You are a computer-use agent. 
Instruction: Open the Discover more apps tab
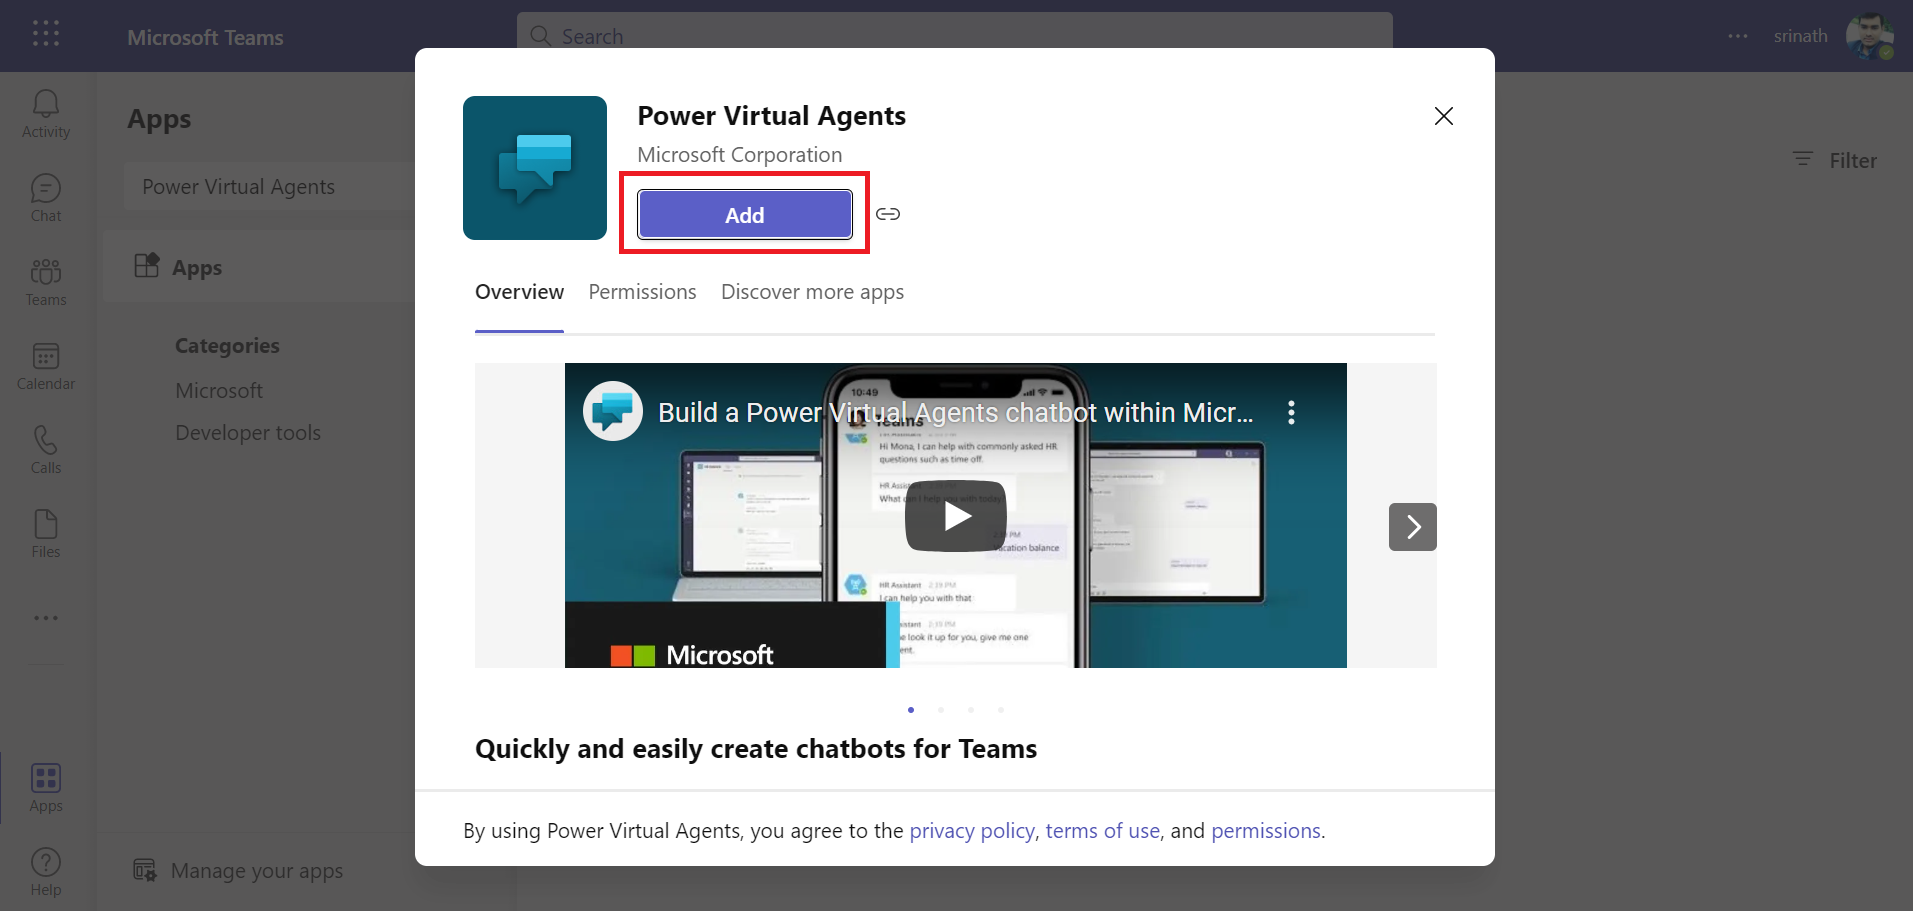pyautogui.click(x=812, y=292)
